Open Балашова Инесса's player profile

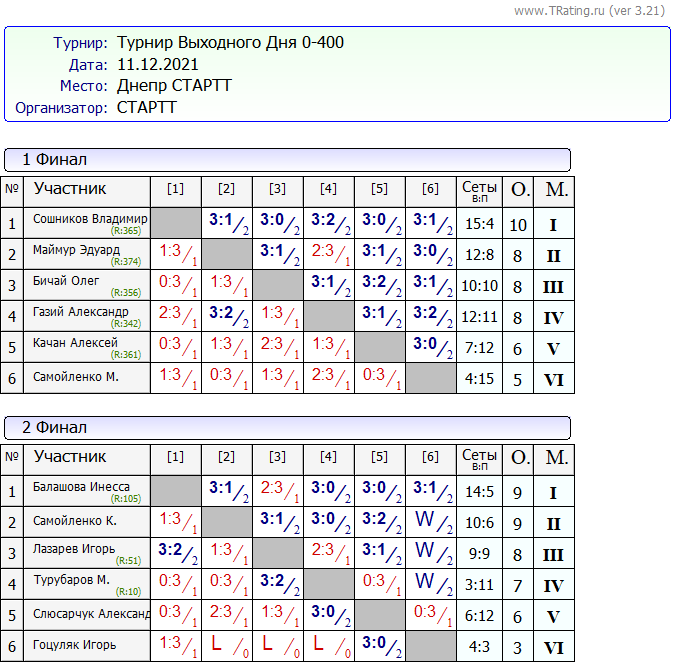point(81,486)
